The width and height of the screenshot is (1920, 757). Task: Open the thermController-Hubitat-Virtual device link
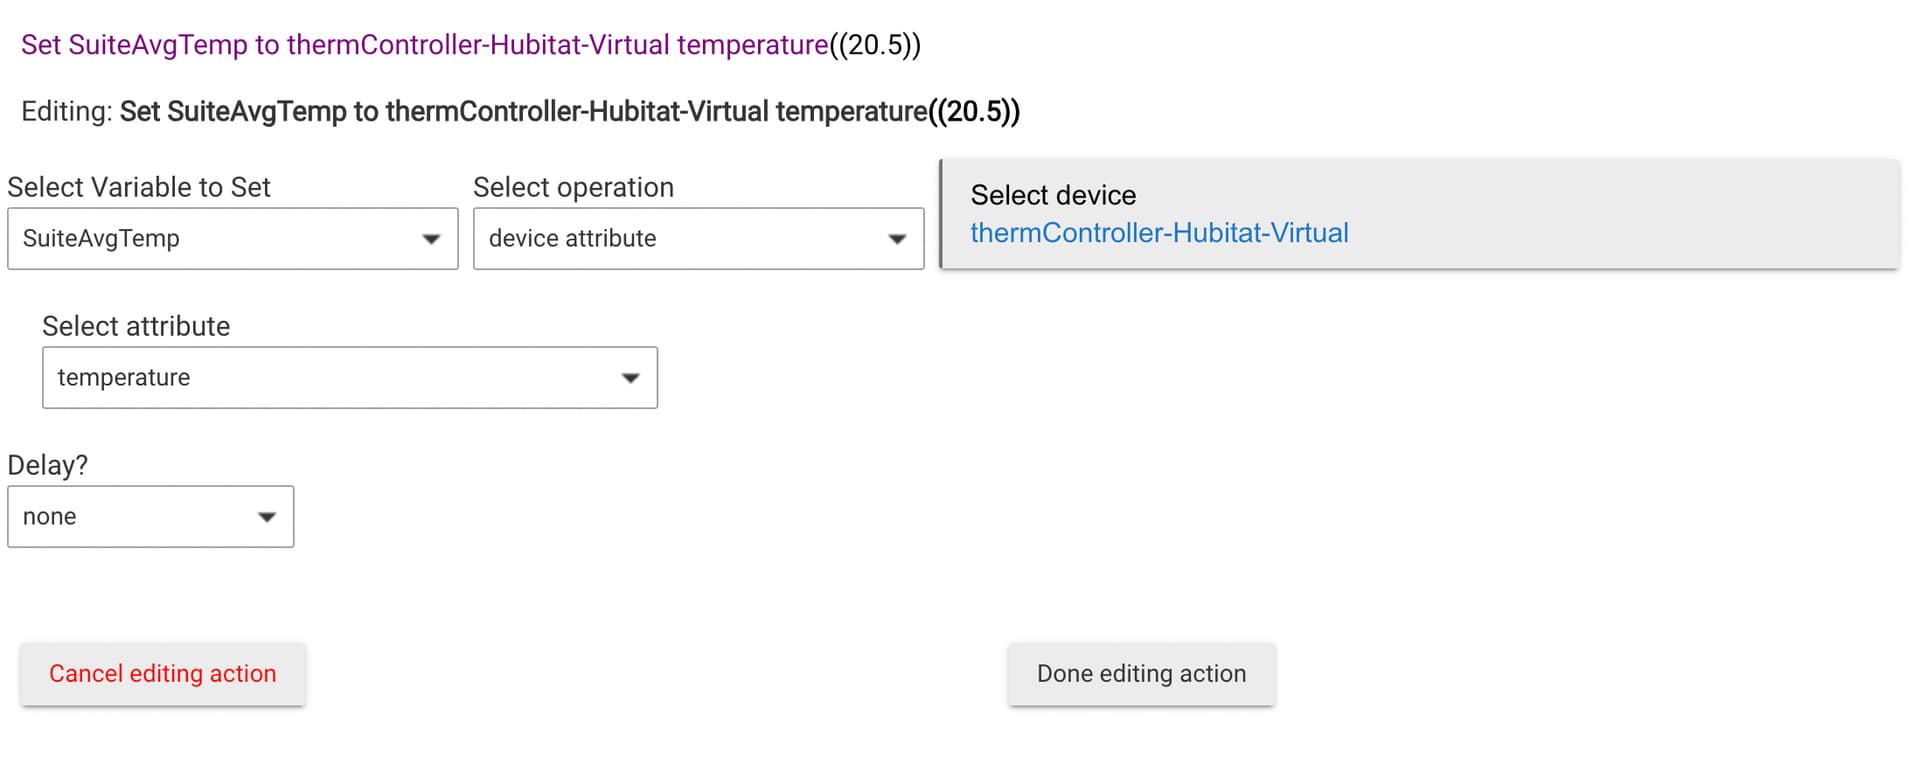click(1159, 233)
